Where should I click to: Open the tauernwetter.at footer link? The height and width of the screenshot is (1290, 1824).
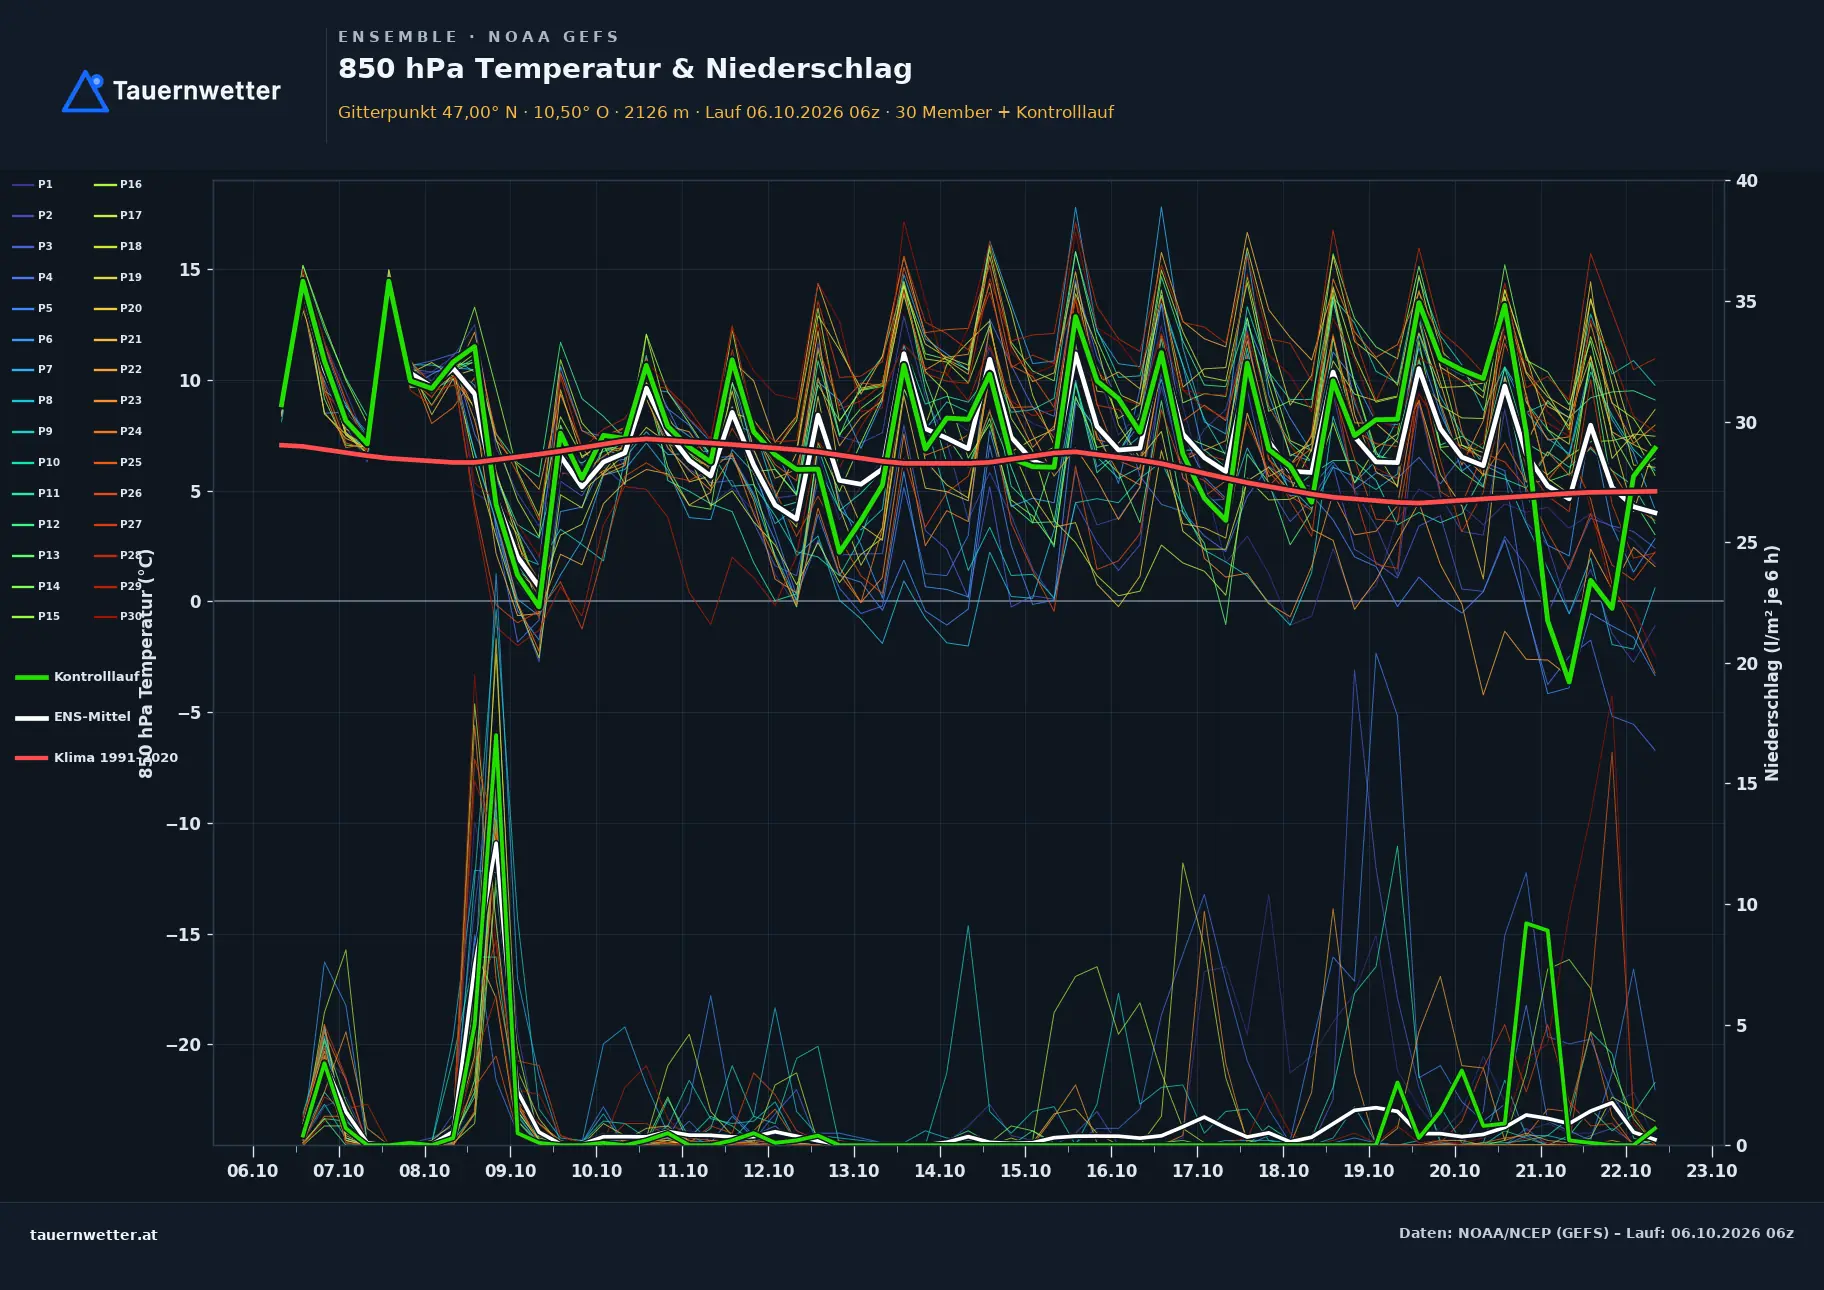pyautogui.click(x=94, y=1235)
